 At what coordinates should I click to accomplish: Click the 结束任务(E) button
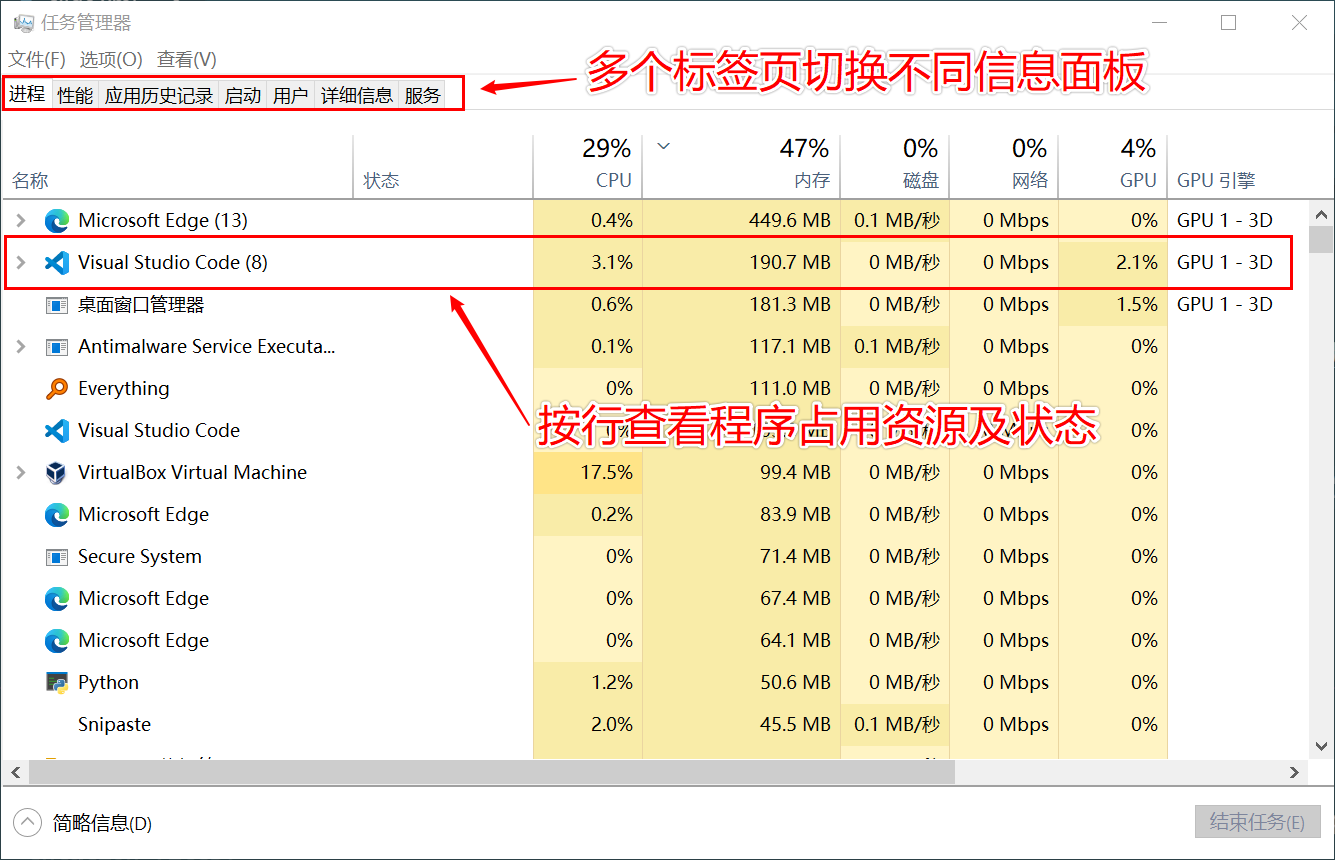[1257, 823]
